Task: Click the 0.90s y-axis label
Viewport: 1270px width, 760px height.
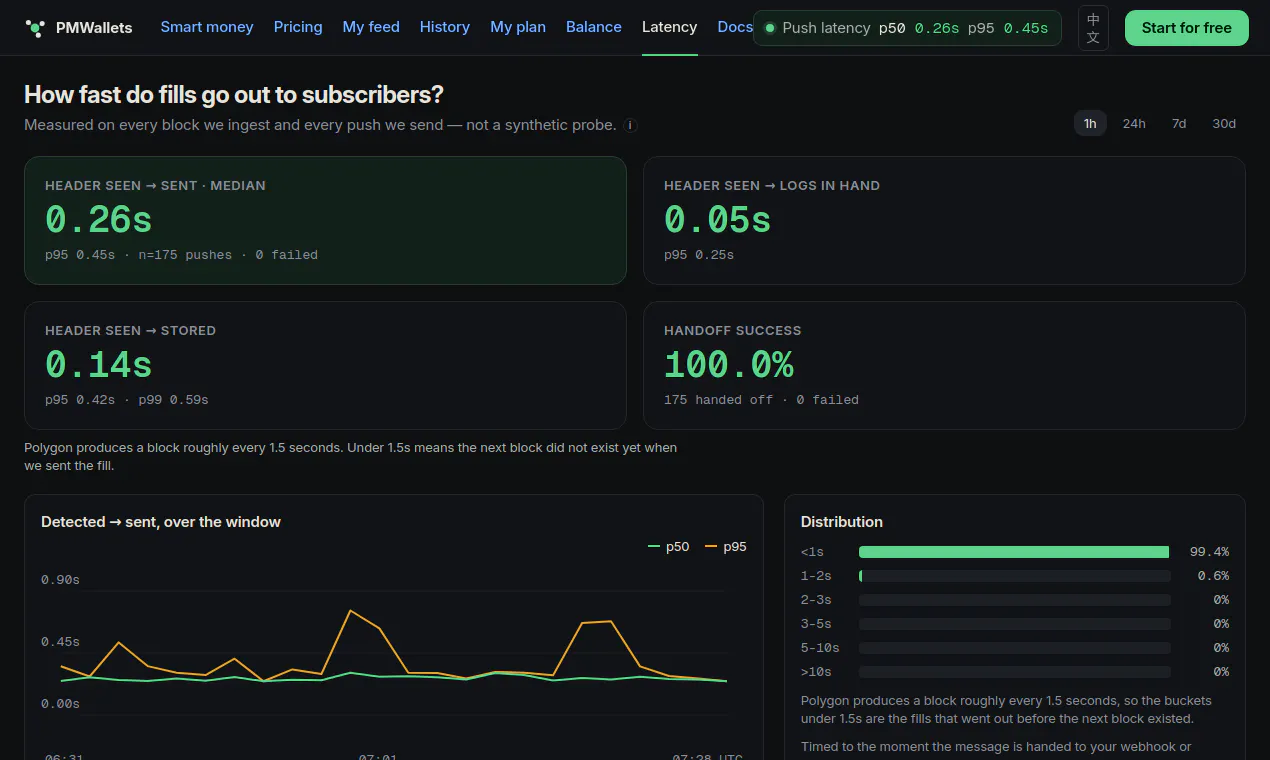Action: click(x=60, y=580)
